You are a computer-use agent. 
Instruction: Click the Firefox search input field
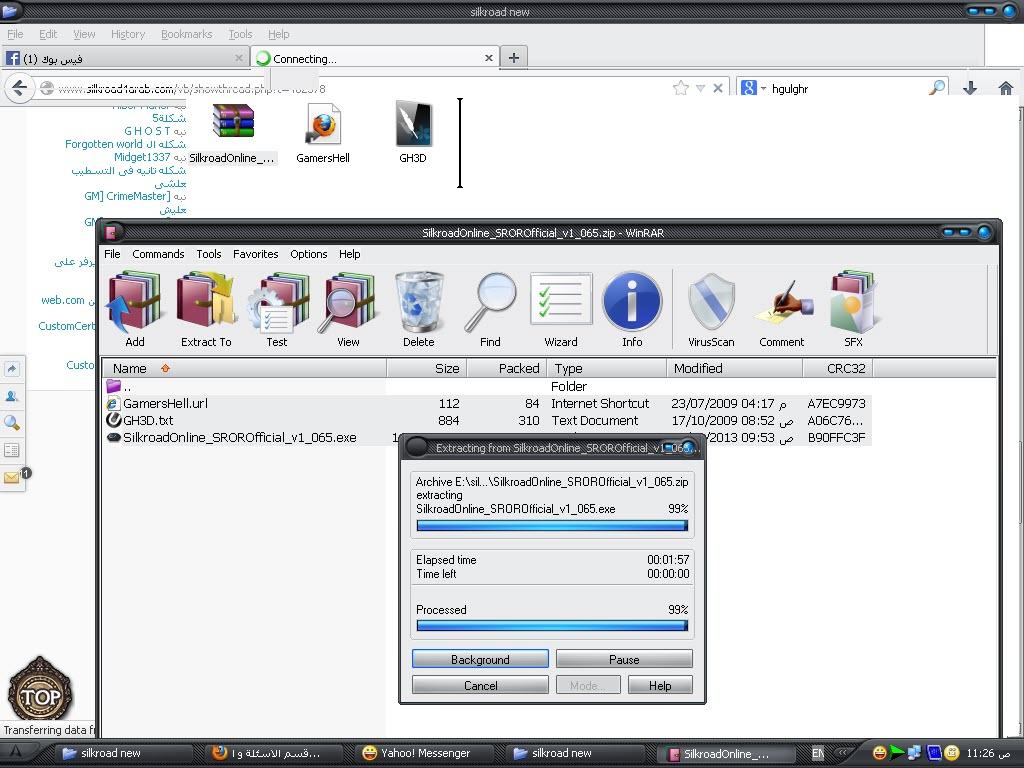848,88
